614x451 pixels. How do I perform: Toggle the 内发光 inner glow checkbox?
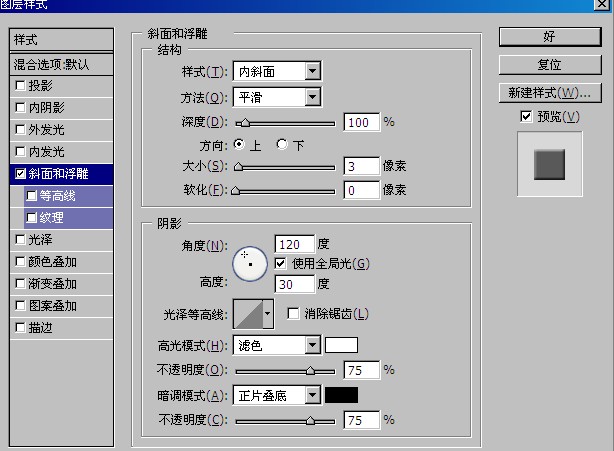[20, 152]
